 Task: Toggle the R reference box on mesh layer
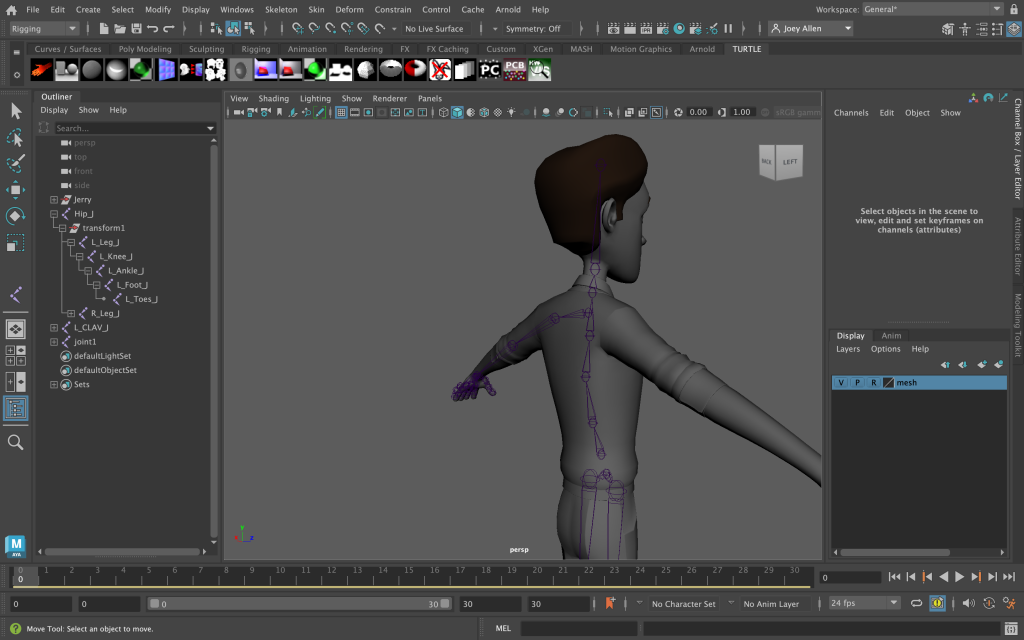click(x=873, y=383)
